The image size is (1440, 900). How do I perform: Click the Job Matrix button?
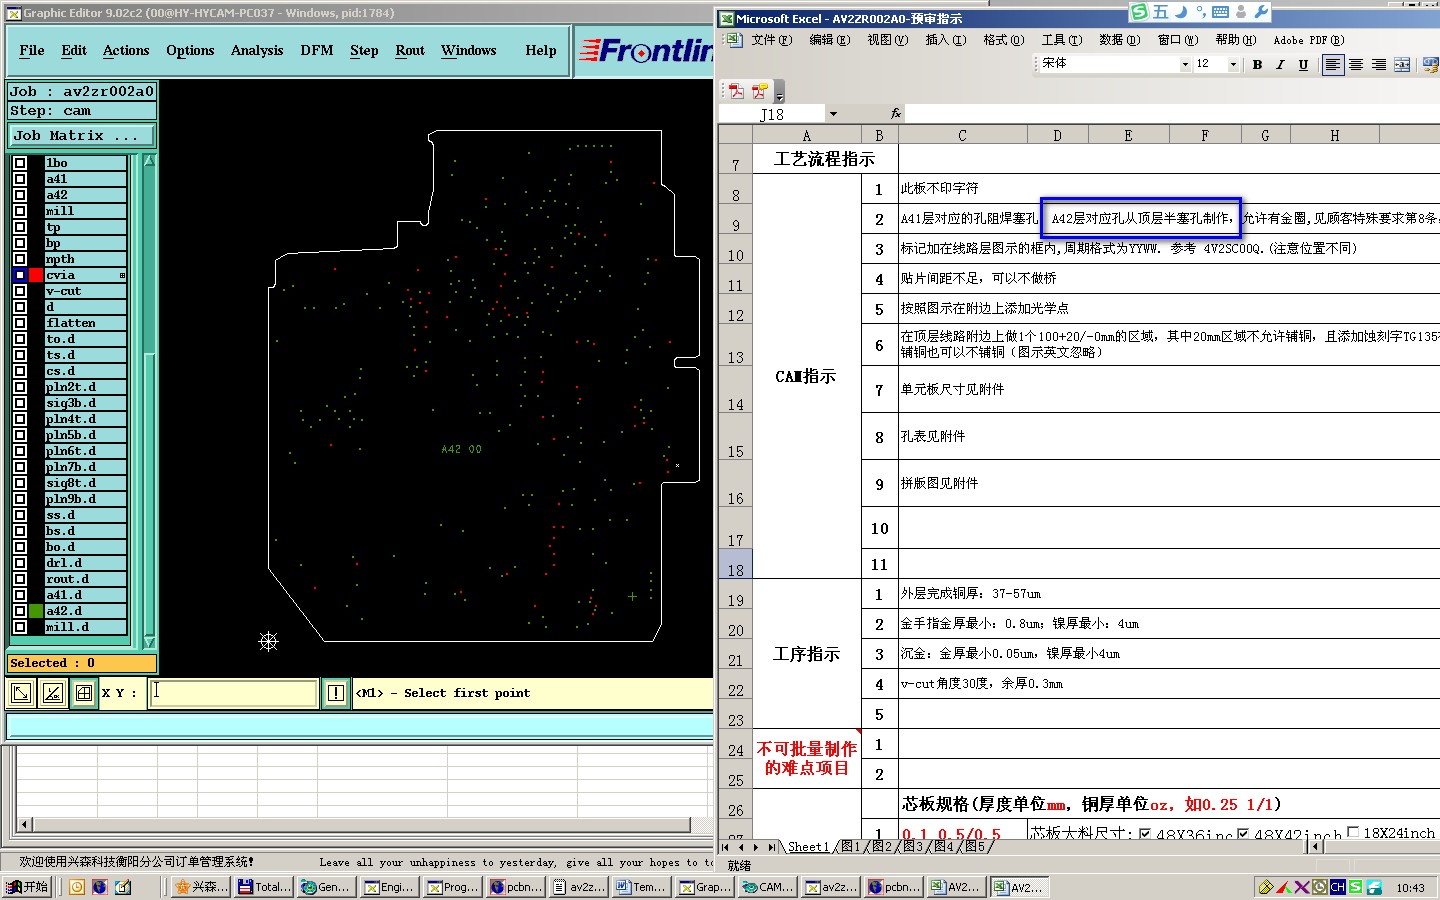pyautogui.click(x=82, y=135)
